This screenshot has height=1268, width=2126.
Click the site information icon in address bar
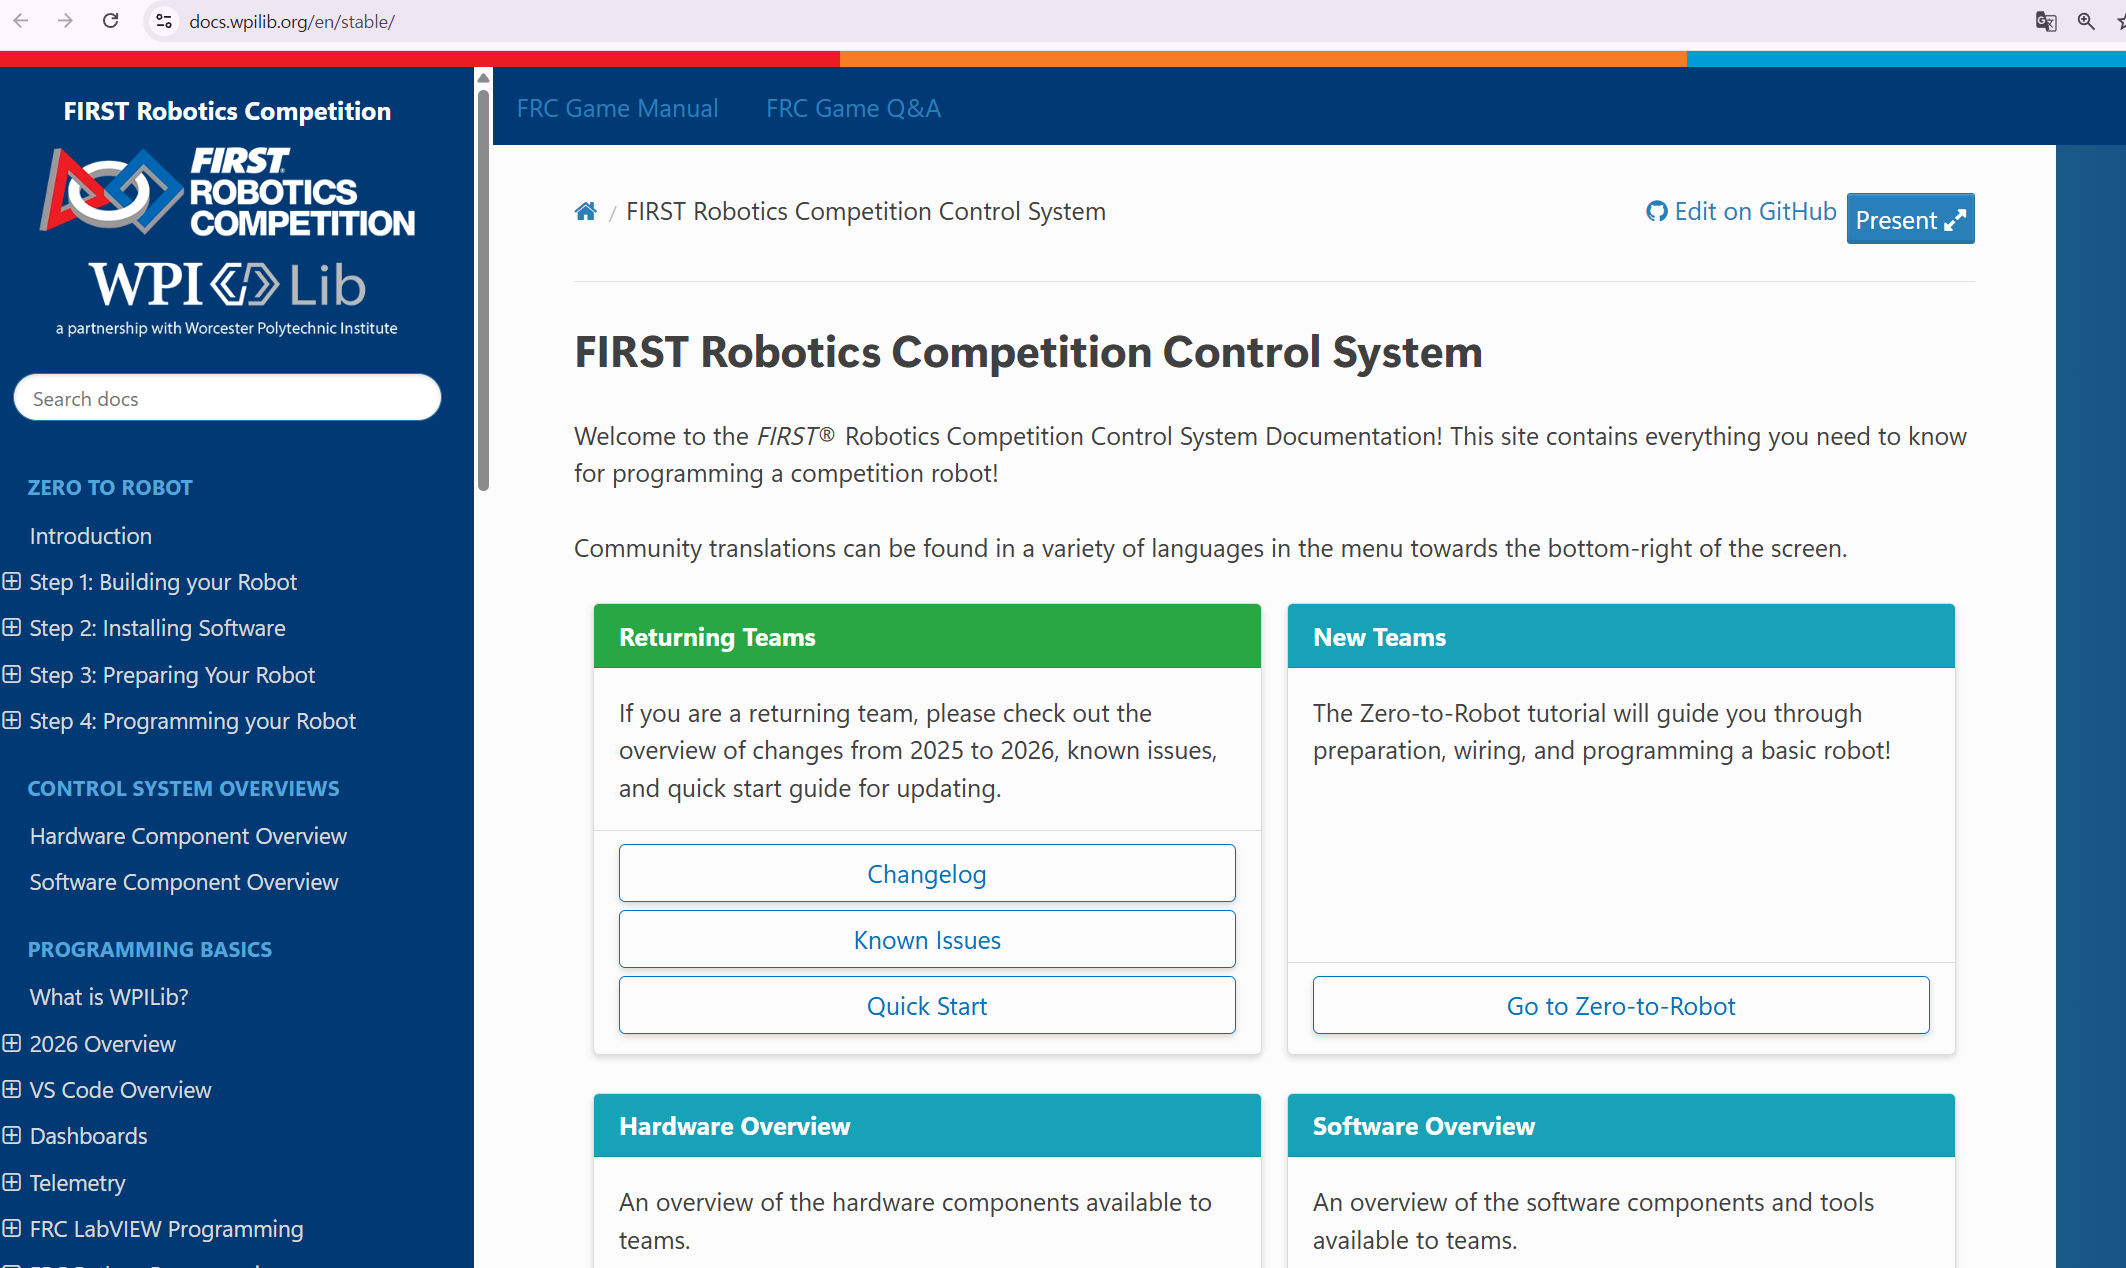click(x=164, y=21)
